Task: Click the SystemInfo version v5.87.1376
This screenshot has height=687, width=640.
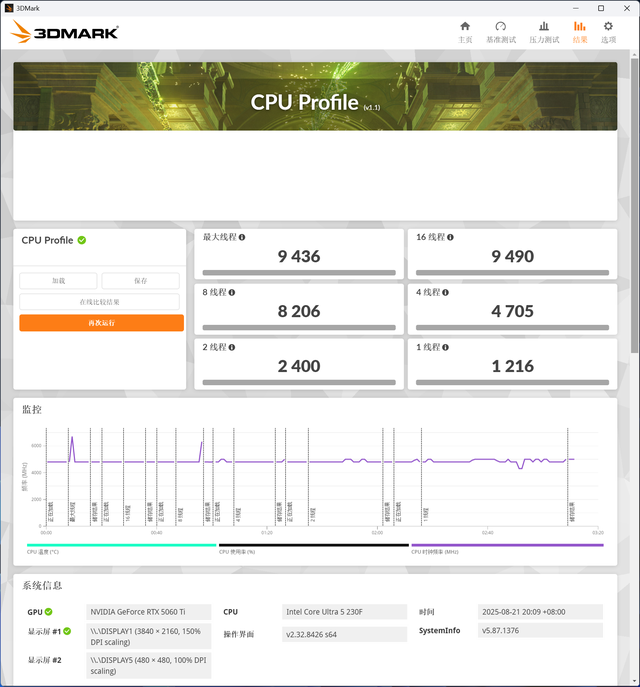Action: pos(540,630)
